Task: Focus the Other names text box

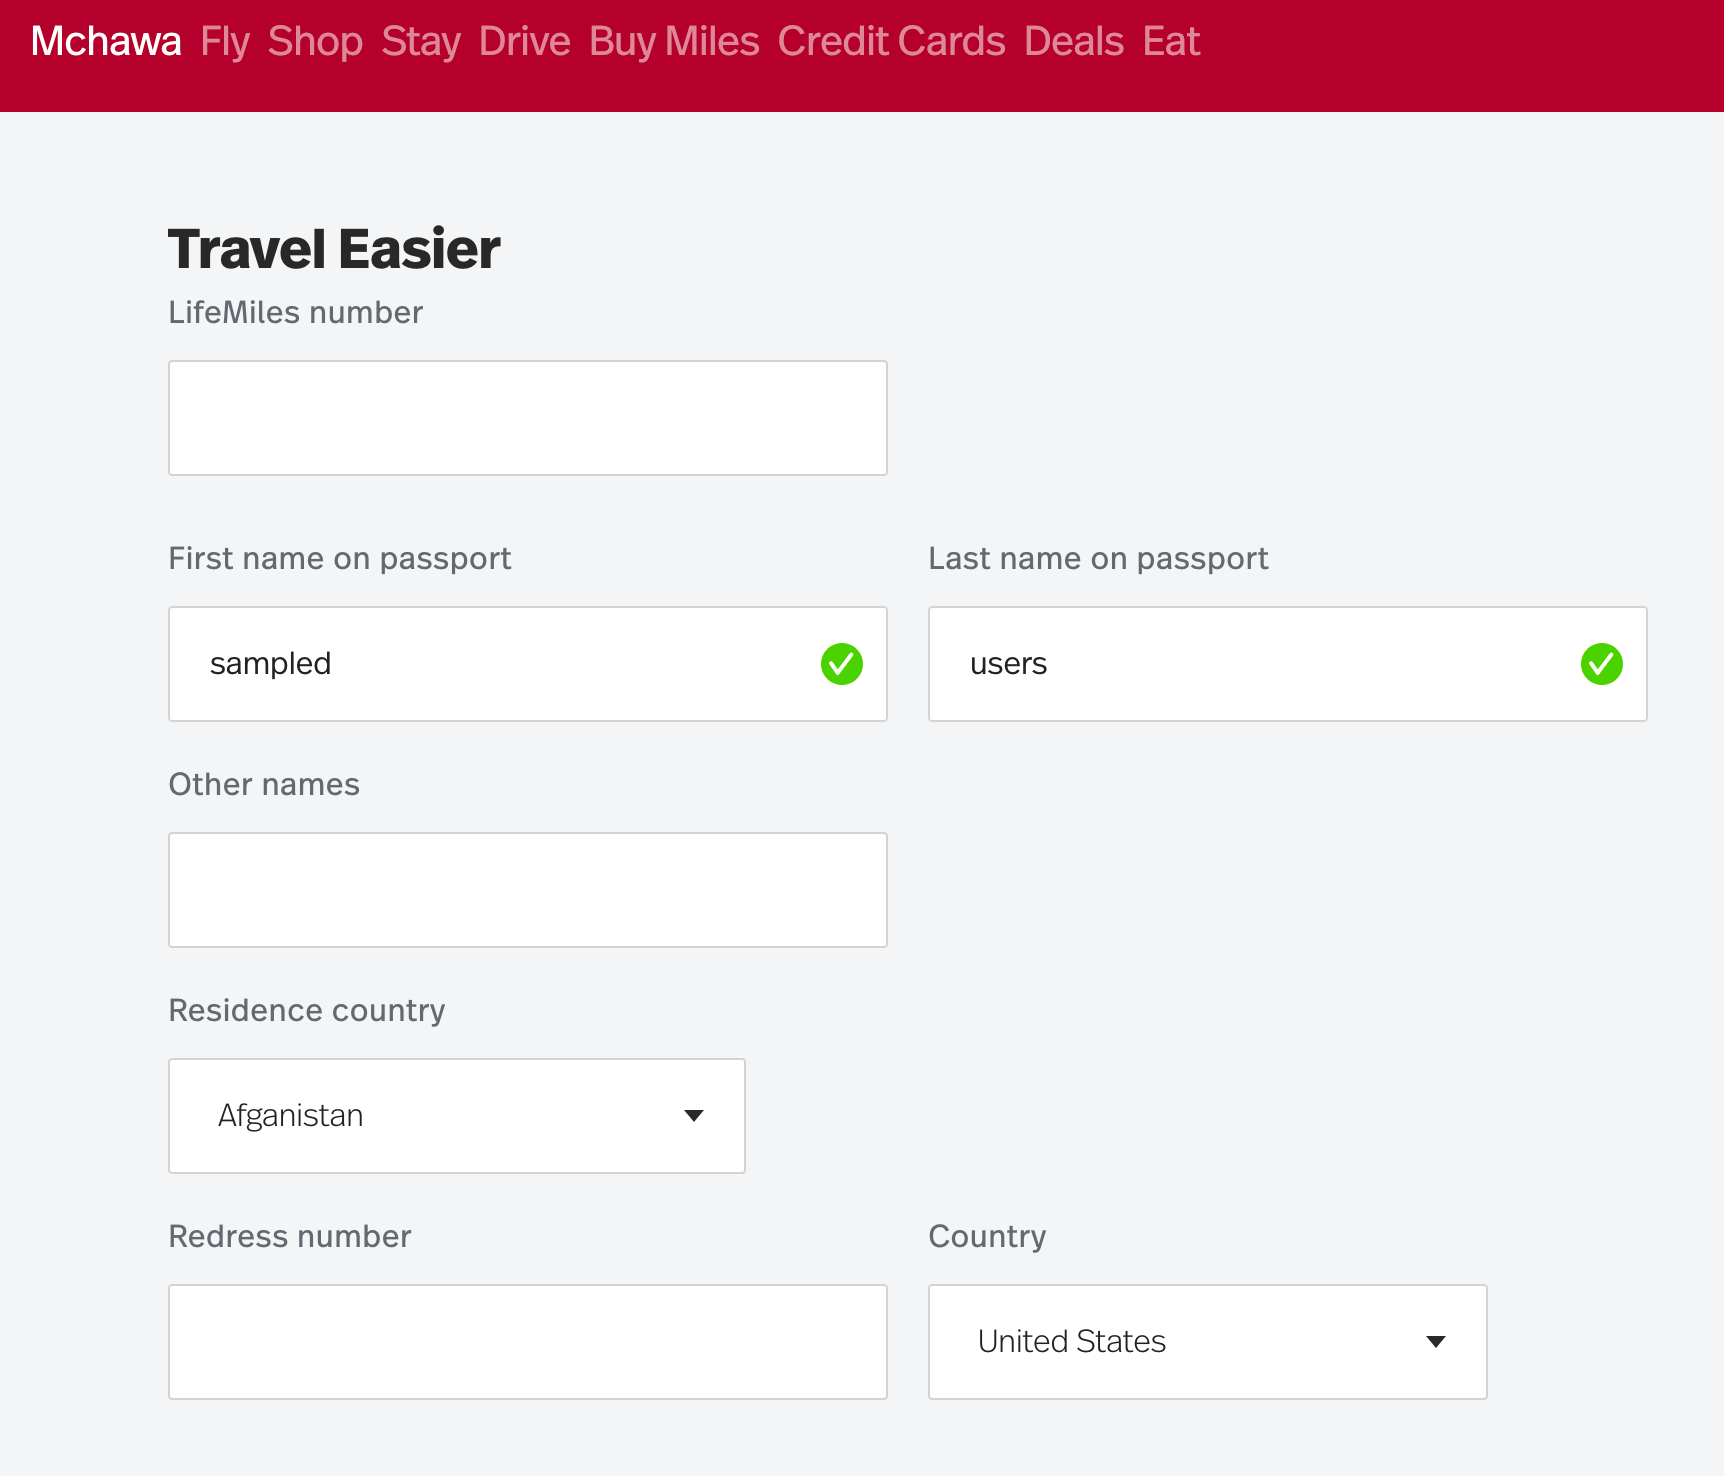Action: 528,890
